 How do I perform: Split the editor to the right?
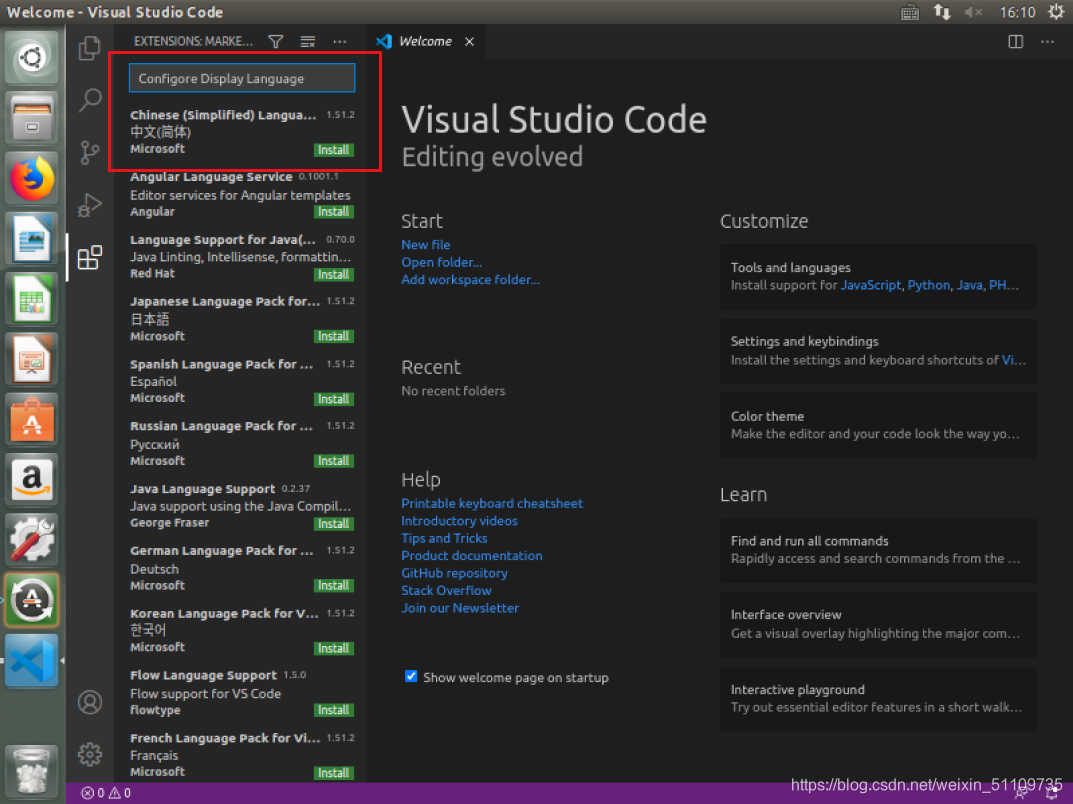[x=1016, y=42]
